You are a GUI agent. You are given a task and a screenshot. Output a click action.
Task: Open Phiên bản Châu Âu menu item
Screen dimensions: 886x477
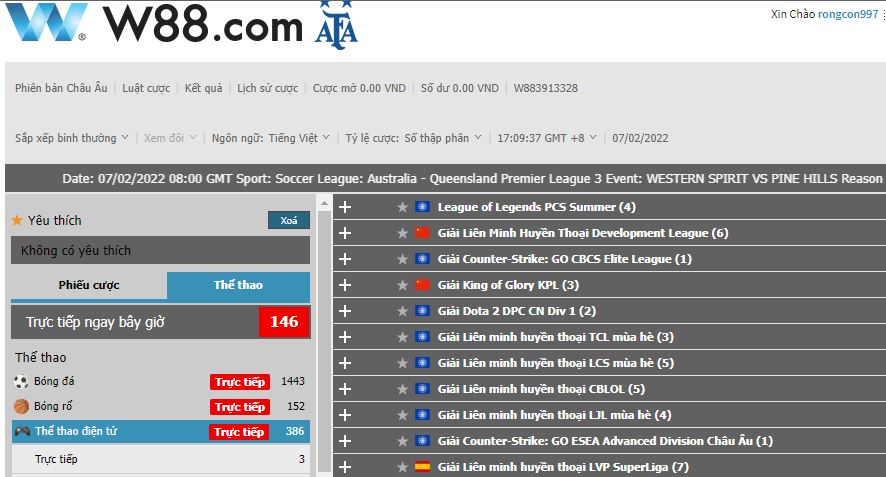pos(61,88)
